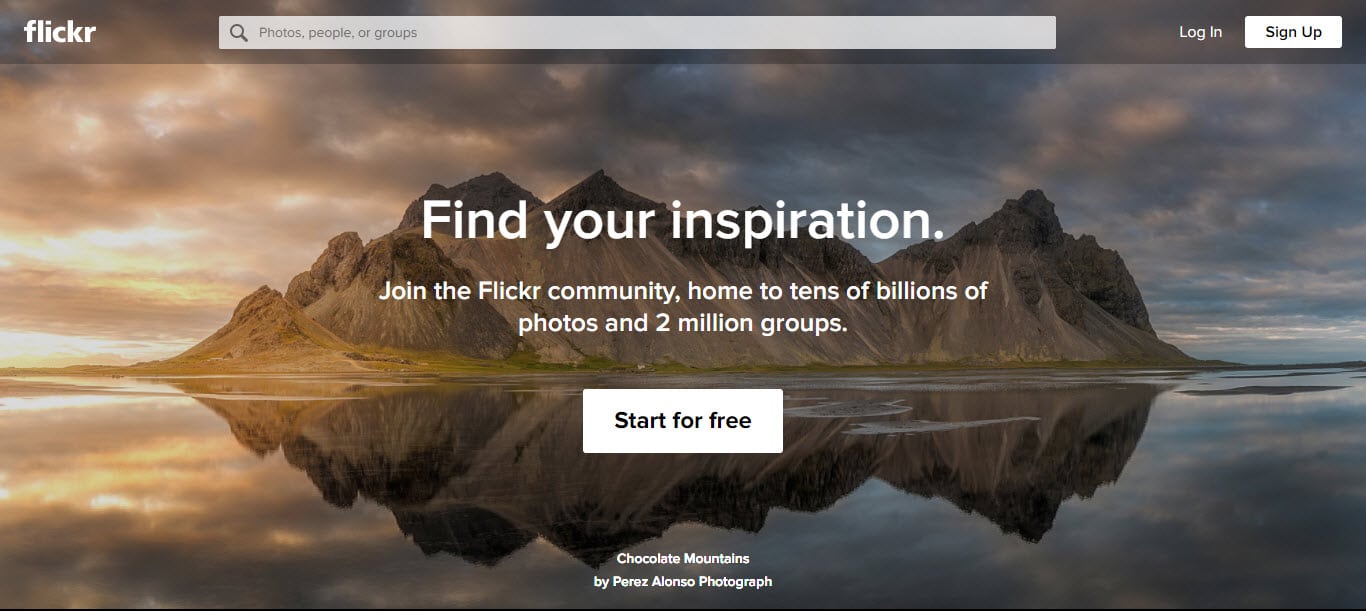Click the flickr logo

point(60,31)
